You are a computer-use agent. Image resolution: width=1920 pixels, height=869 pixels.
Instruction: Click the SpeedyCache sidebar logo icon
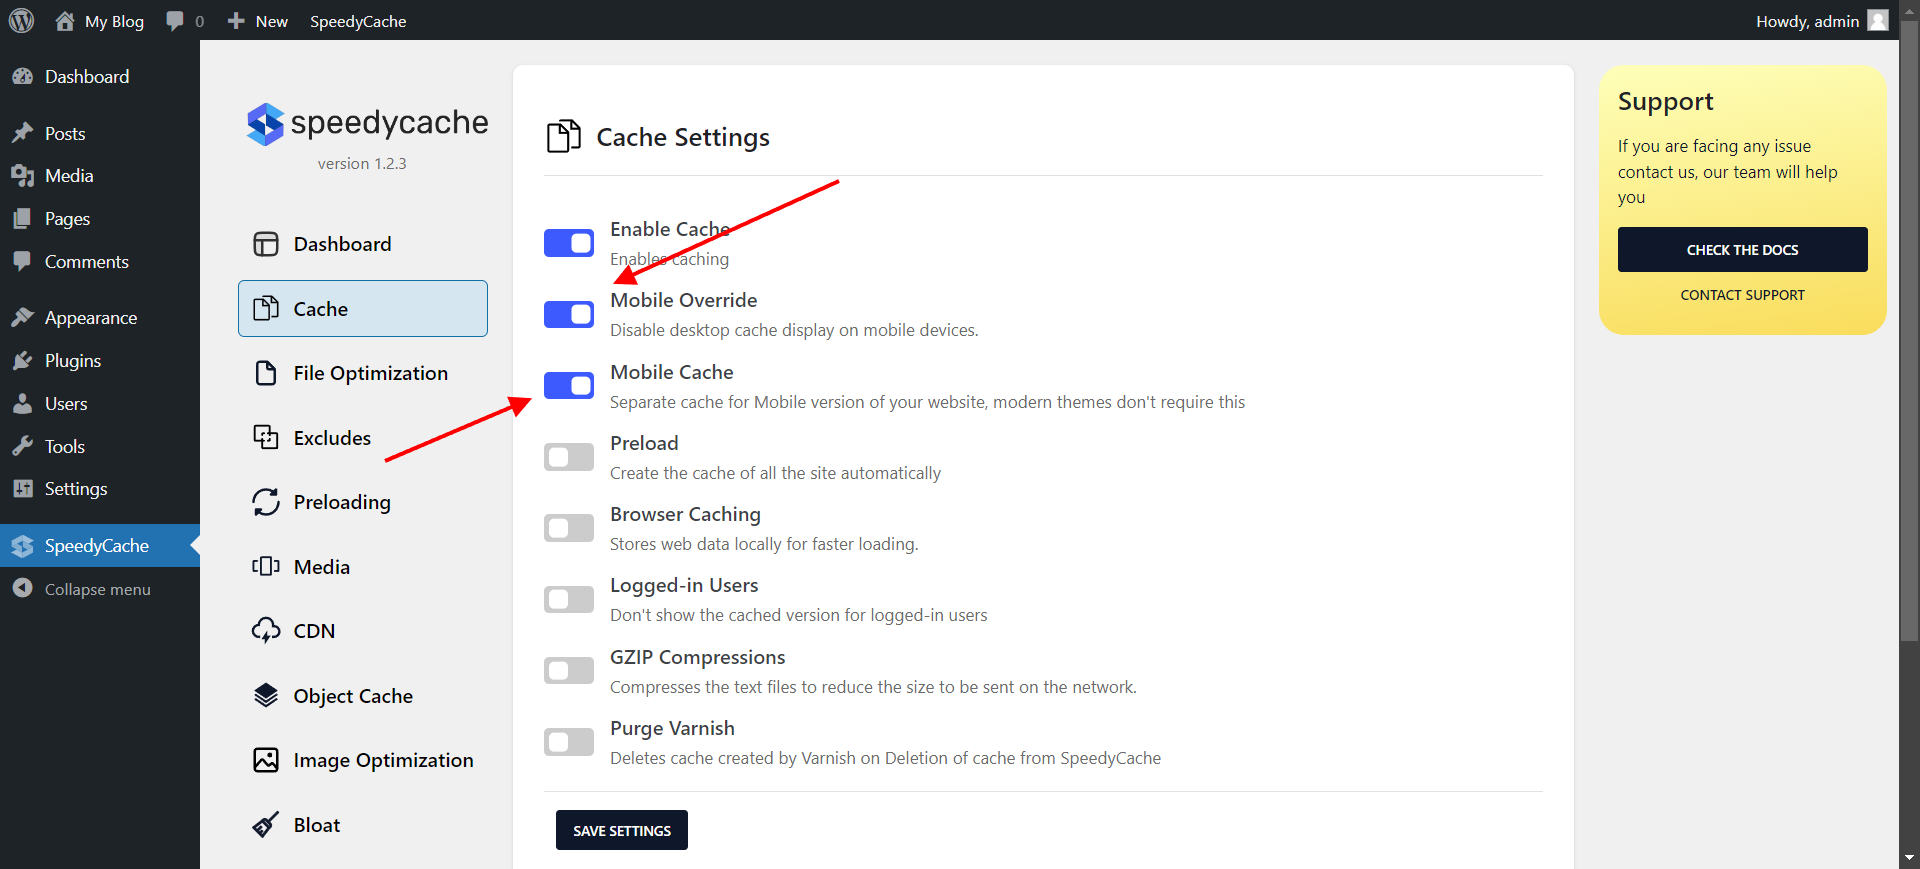pyautogui.click(x=22, y=546)
